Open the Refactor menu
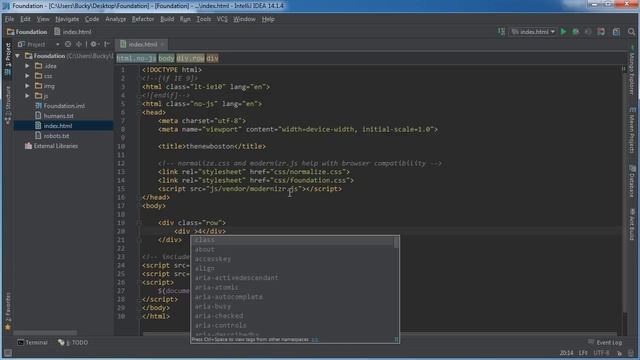 [143, 19]
